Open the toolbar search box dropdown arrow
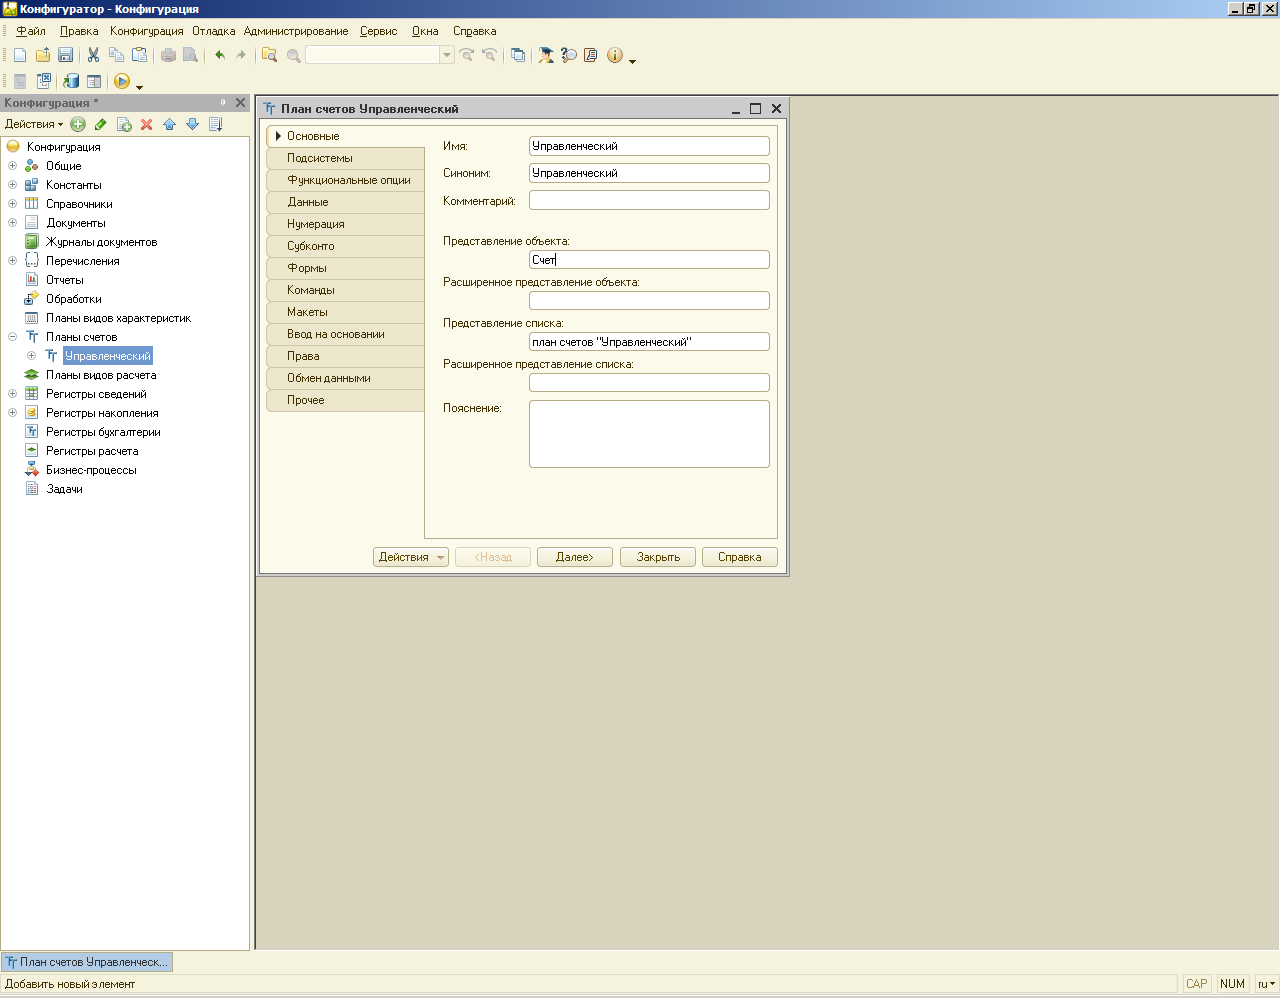1280x998 pixels. coord(447,55)
